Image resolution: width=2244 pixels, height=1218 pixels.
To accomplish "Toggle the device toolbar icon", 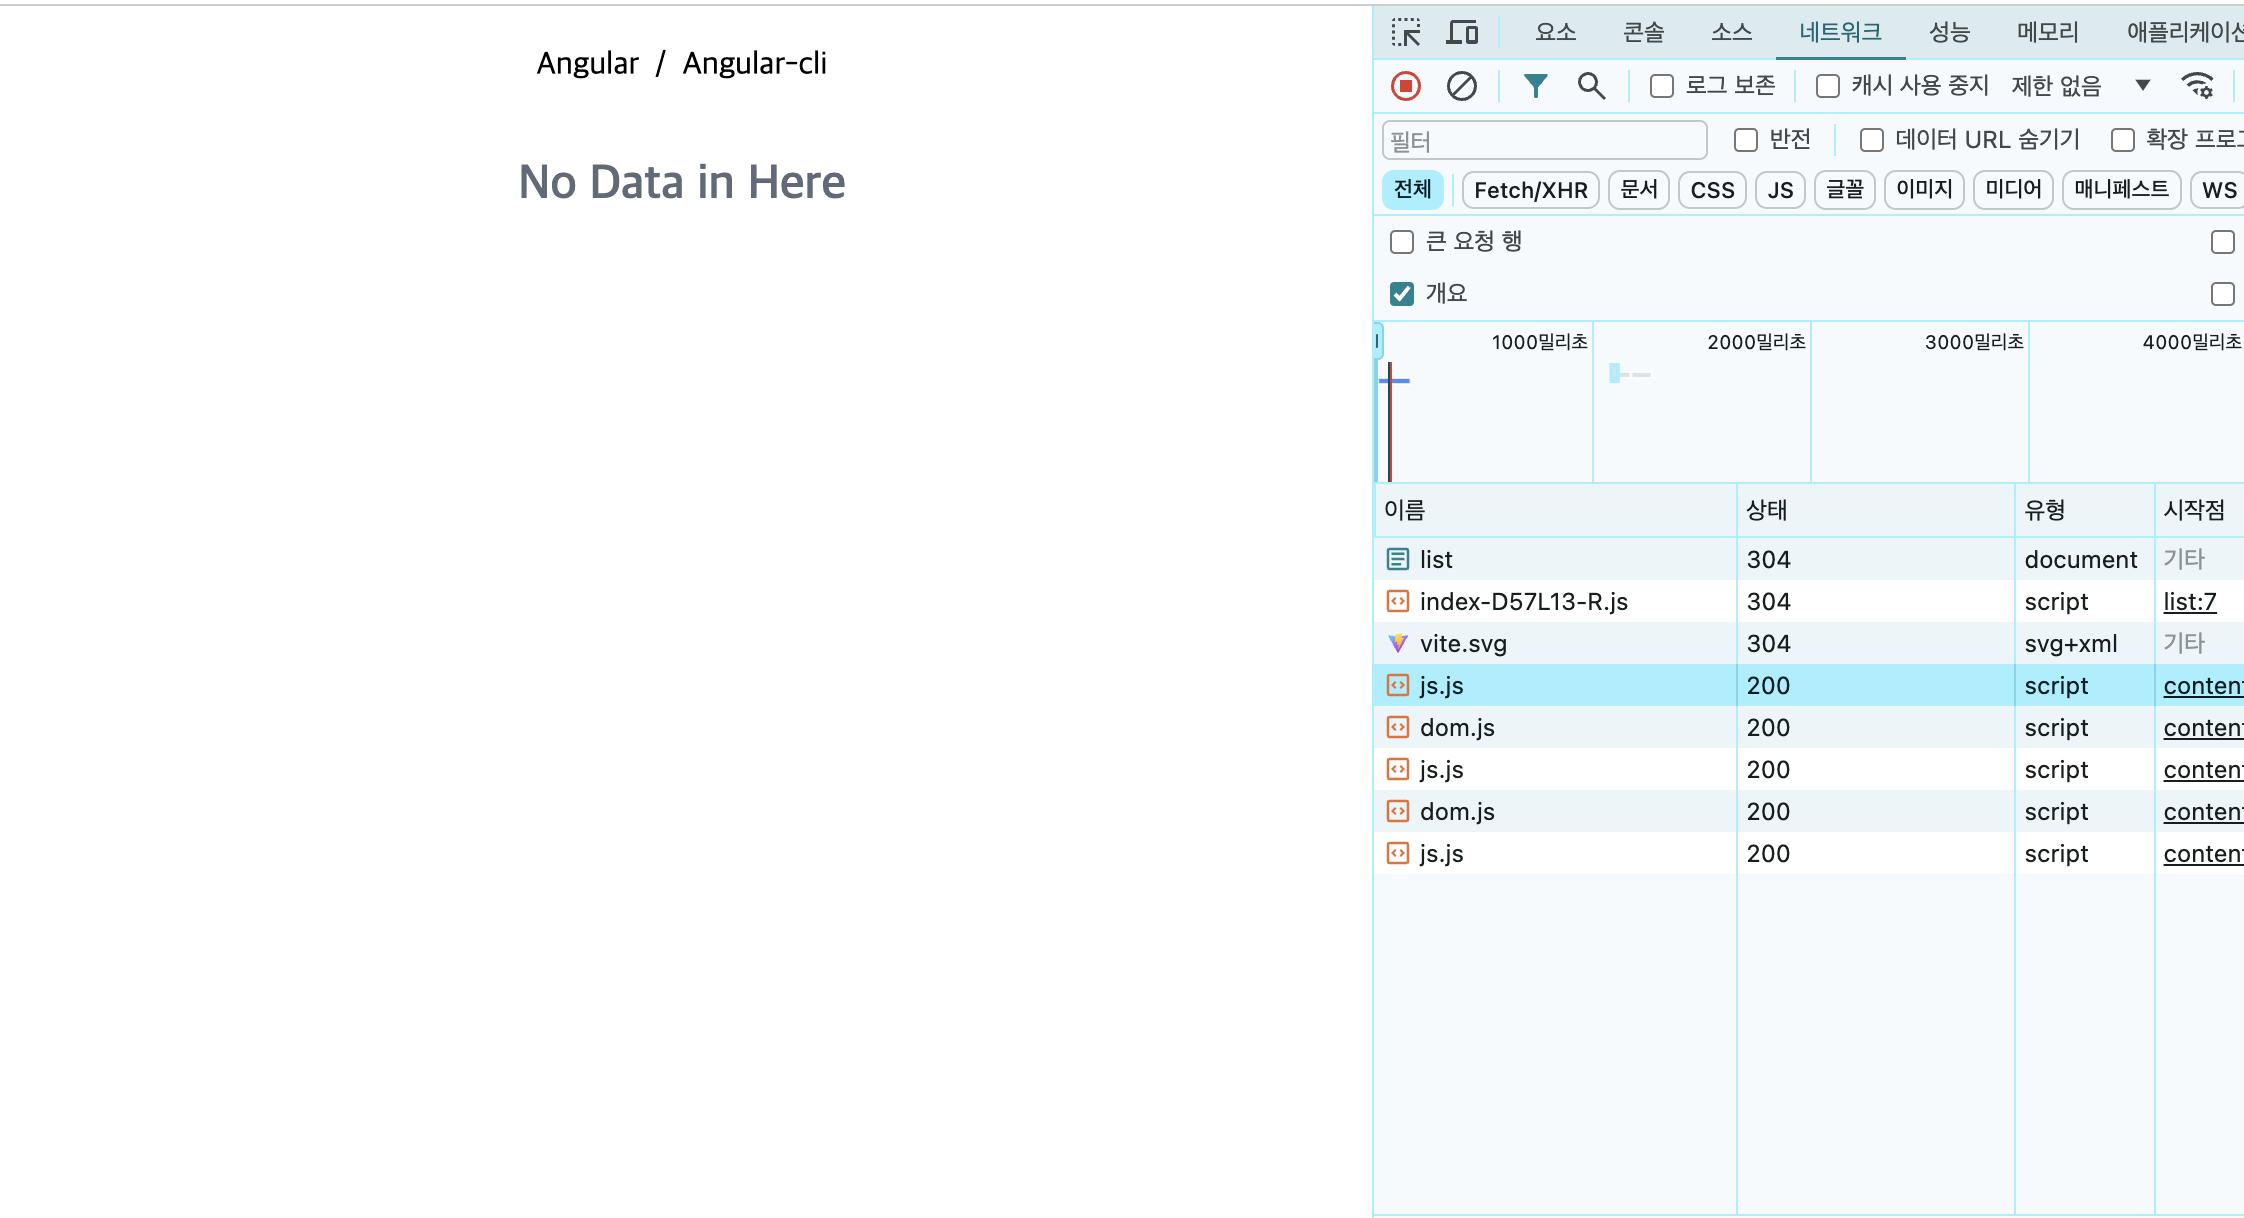I will click(x=1462, y=33).
